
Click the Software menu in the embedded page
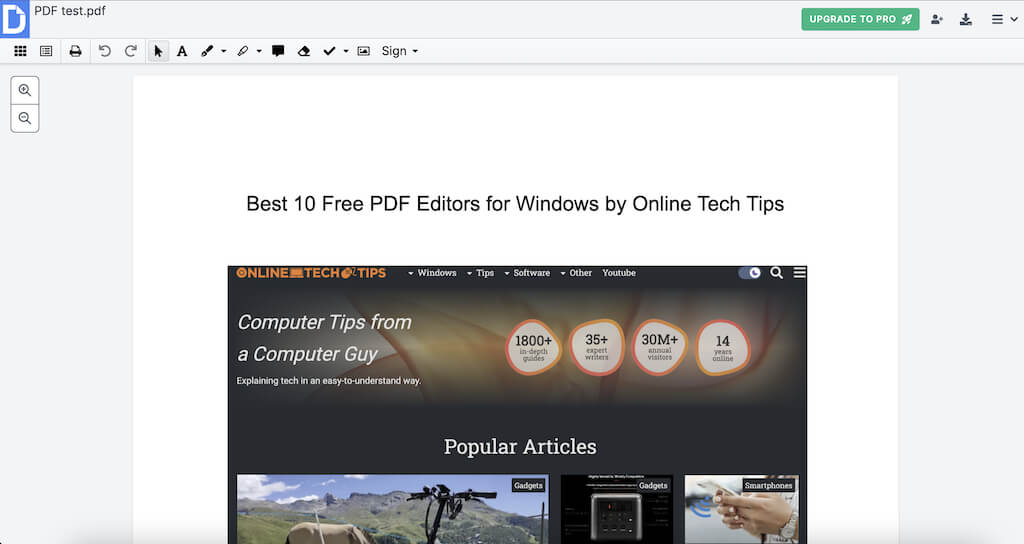tap(527, 273)
